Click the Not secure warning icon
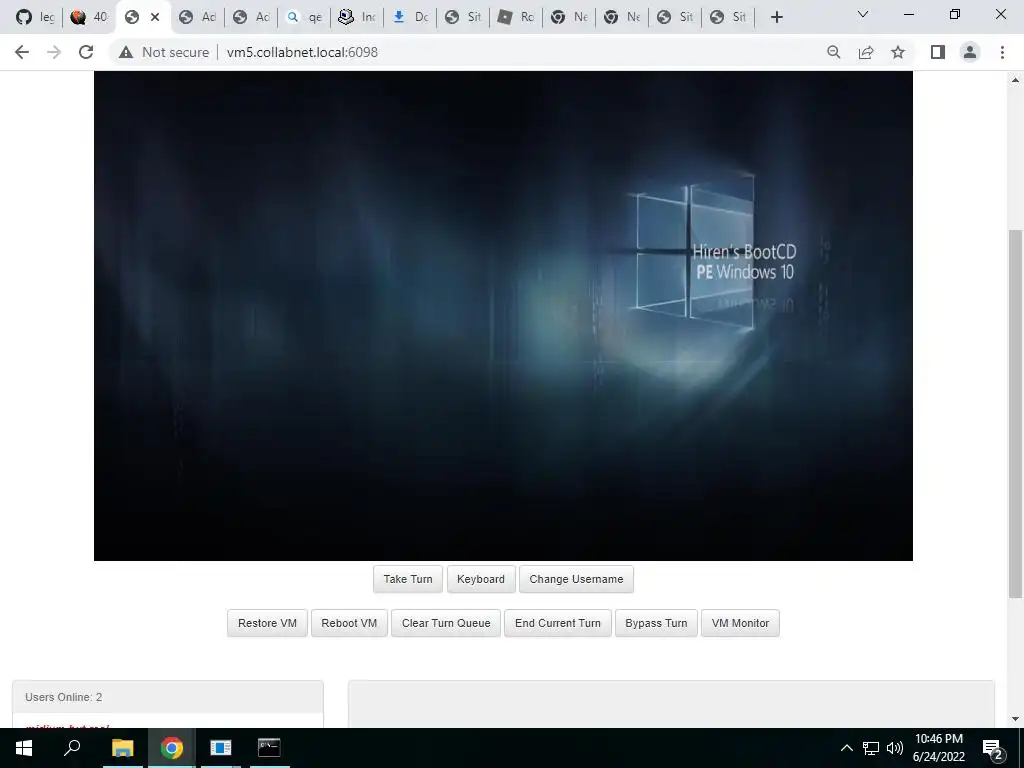 coord(126,52)
